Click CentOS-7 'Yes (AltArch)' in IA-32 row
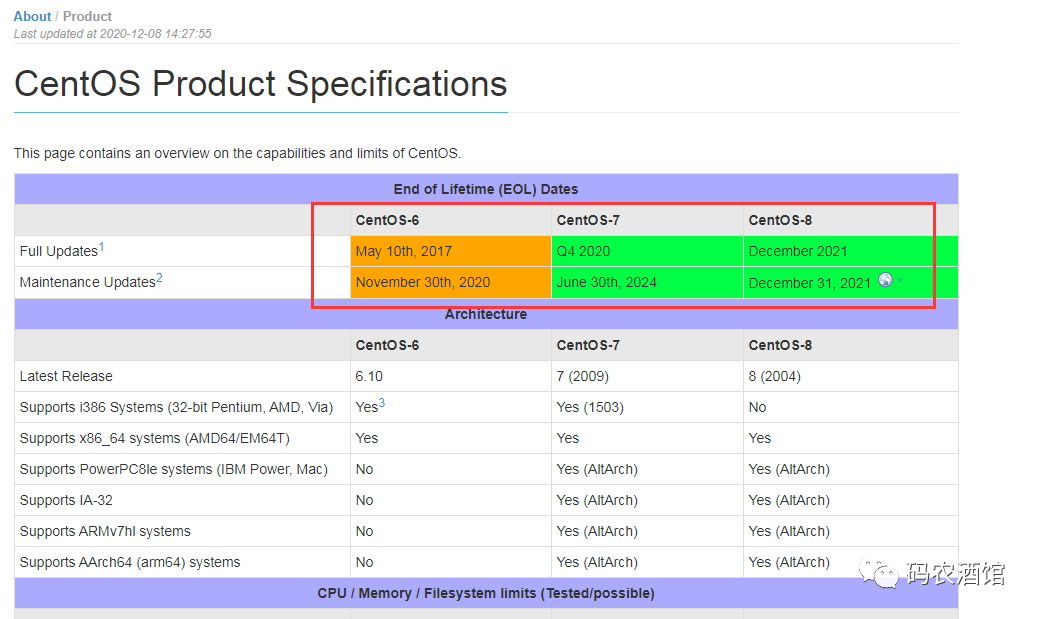The width and height of the screenshot is (1039, 619). (x=597, y=500)
